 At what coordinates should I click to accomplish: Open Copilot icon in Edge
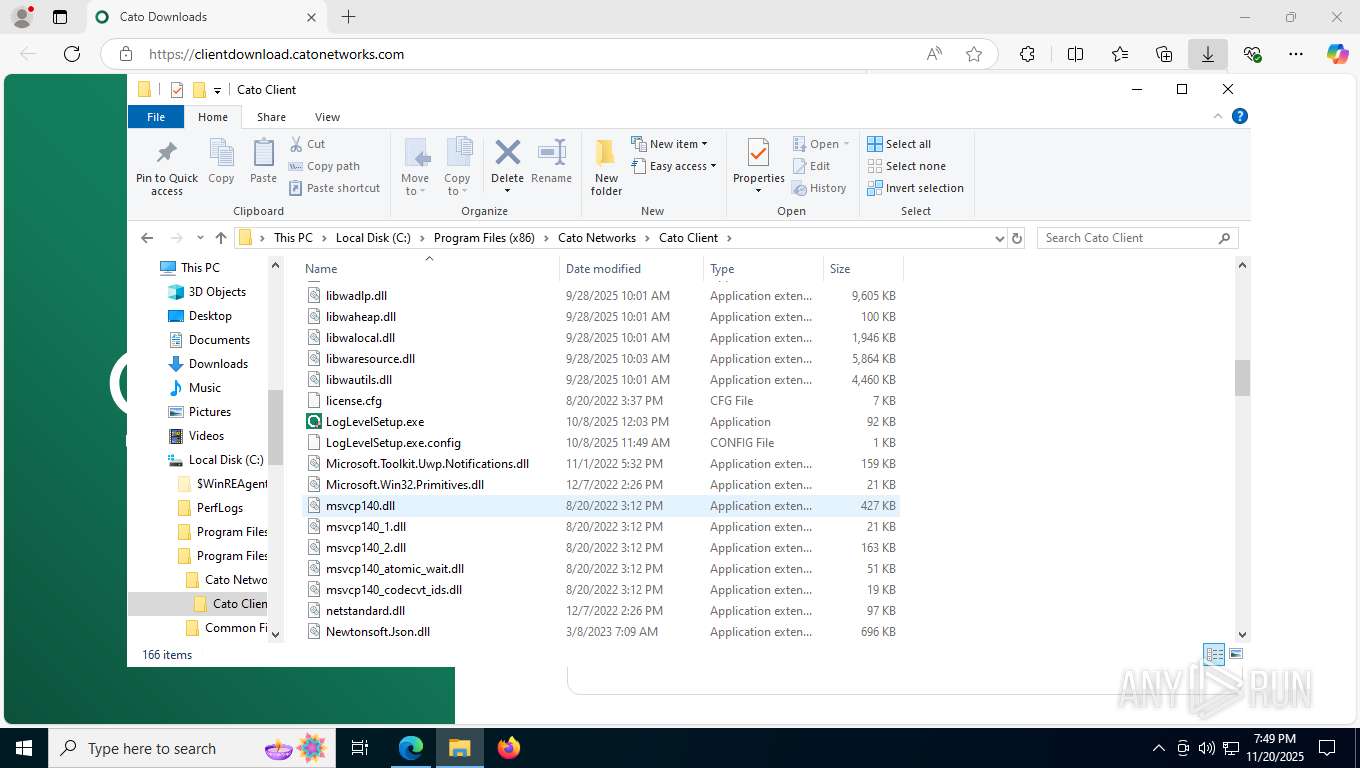pos(1337,54)
